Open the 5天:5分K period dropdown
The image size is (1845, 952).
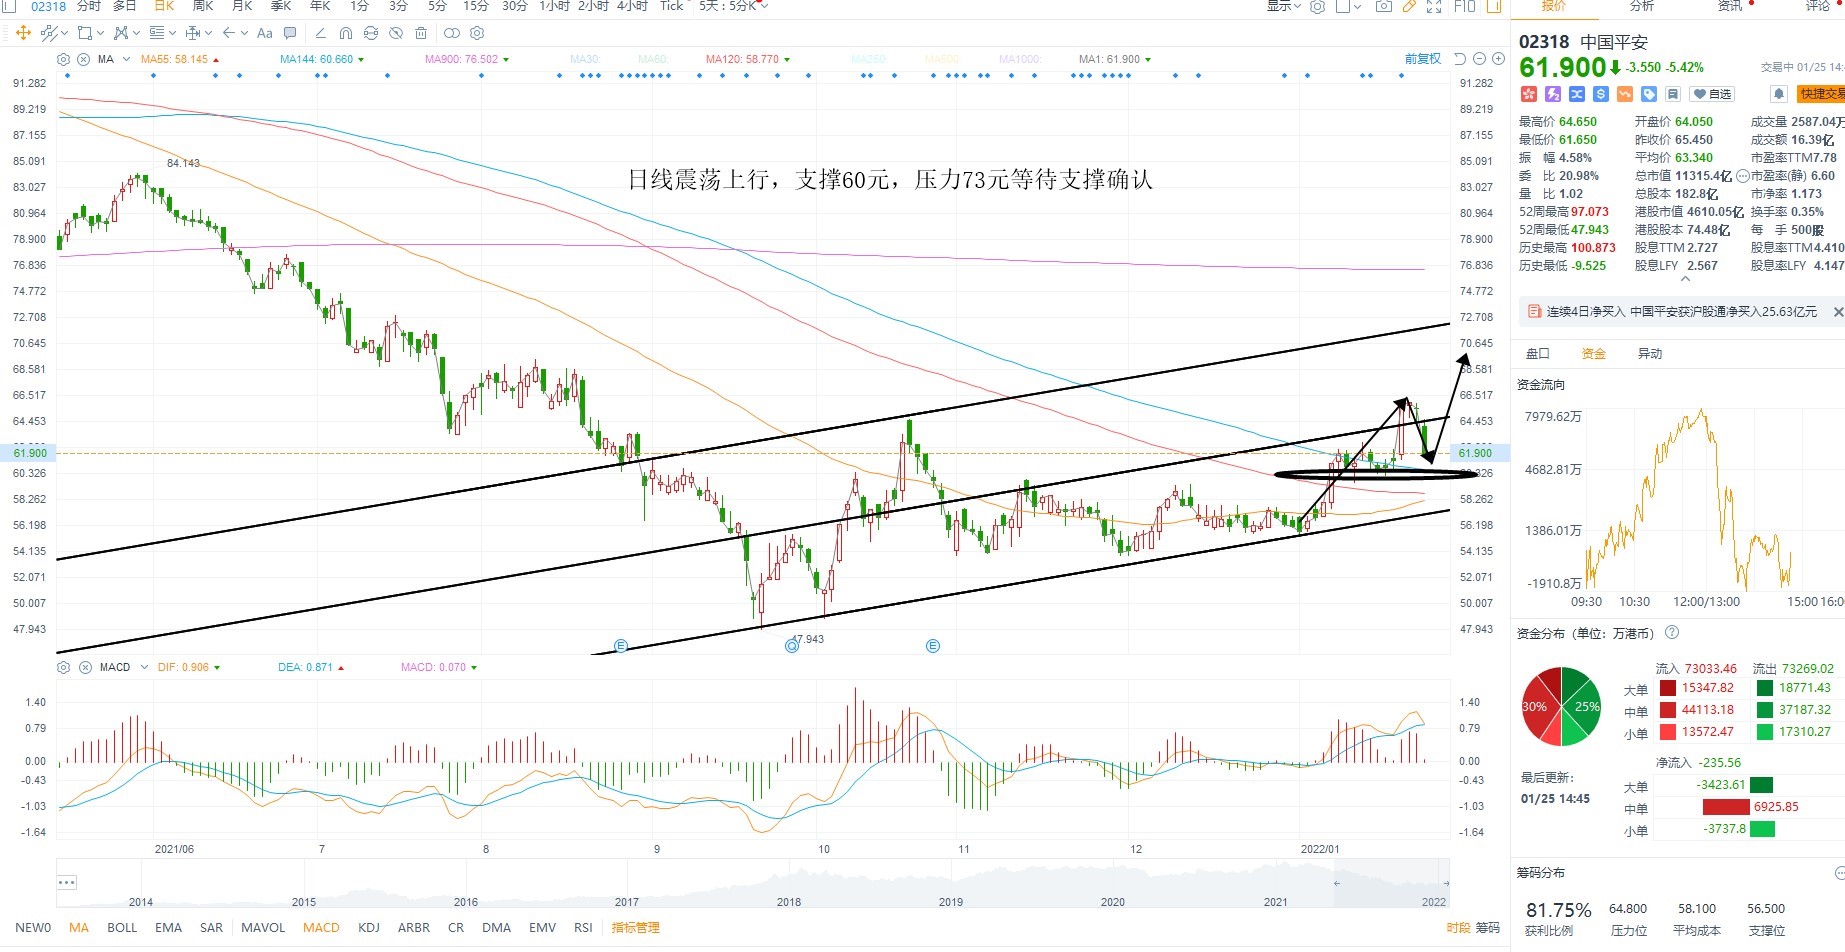pos(734,6)
